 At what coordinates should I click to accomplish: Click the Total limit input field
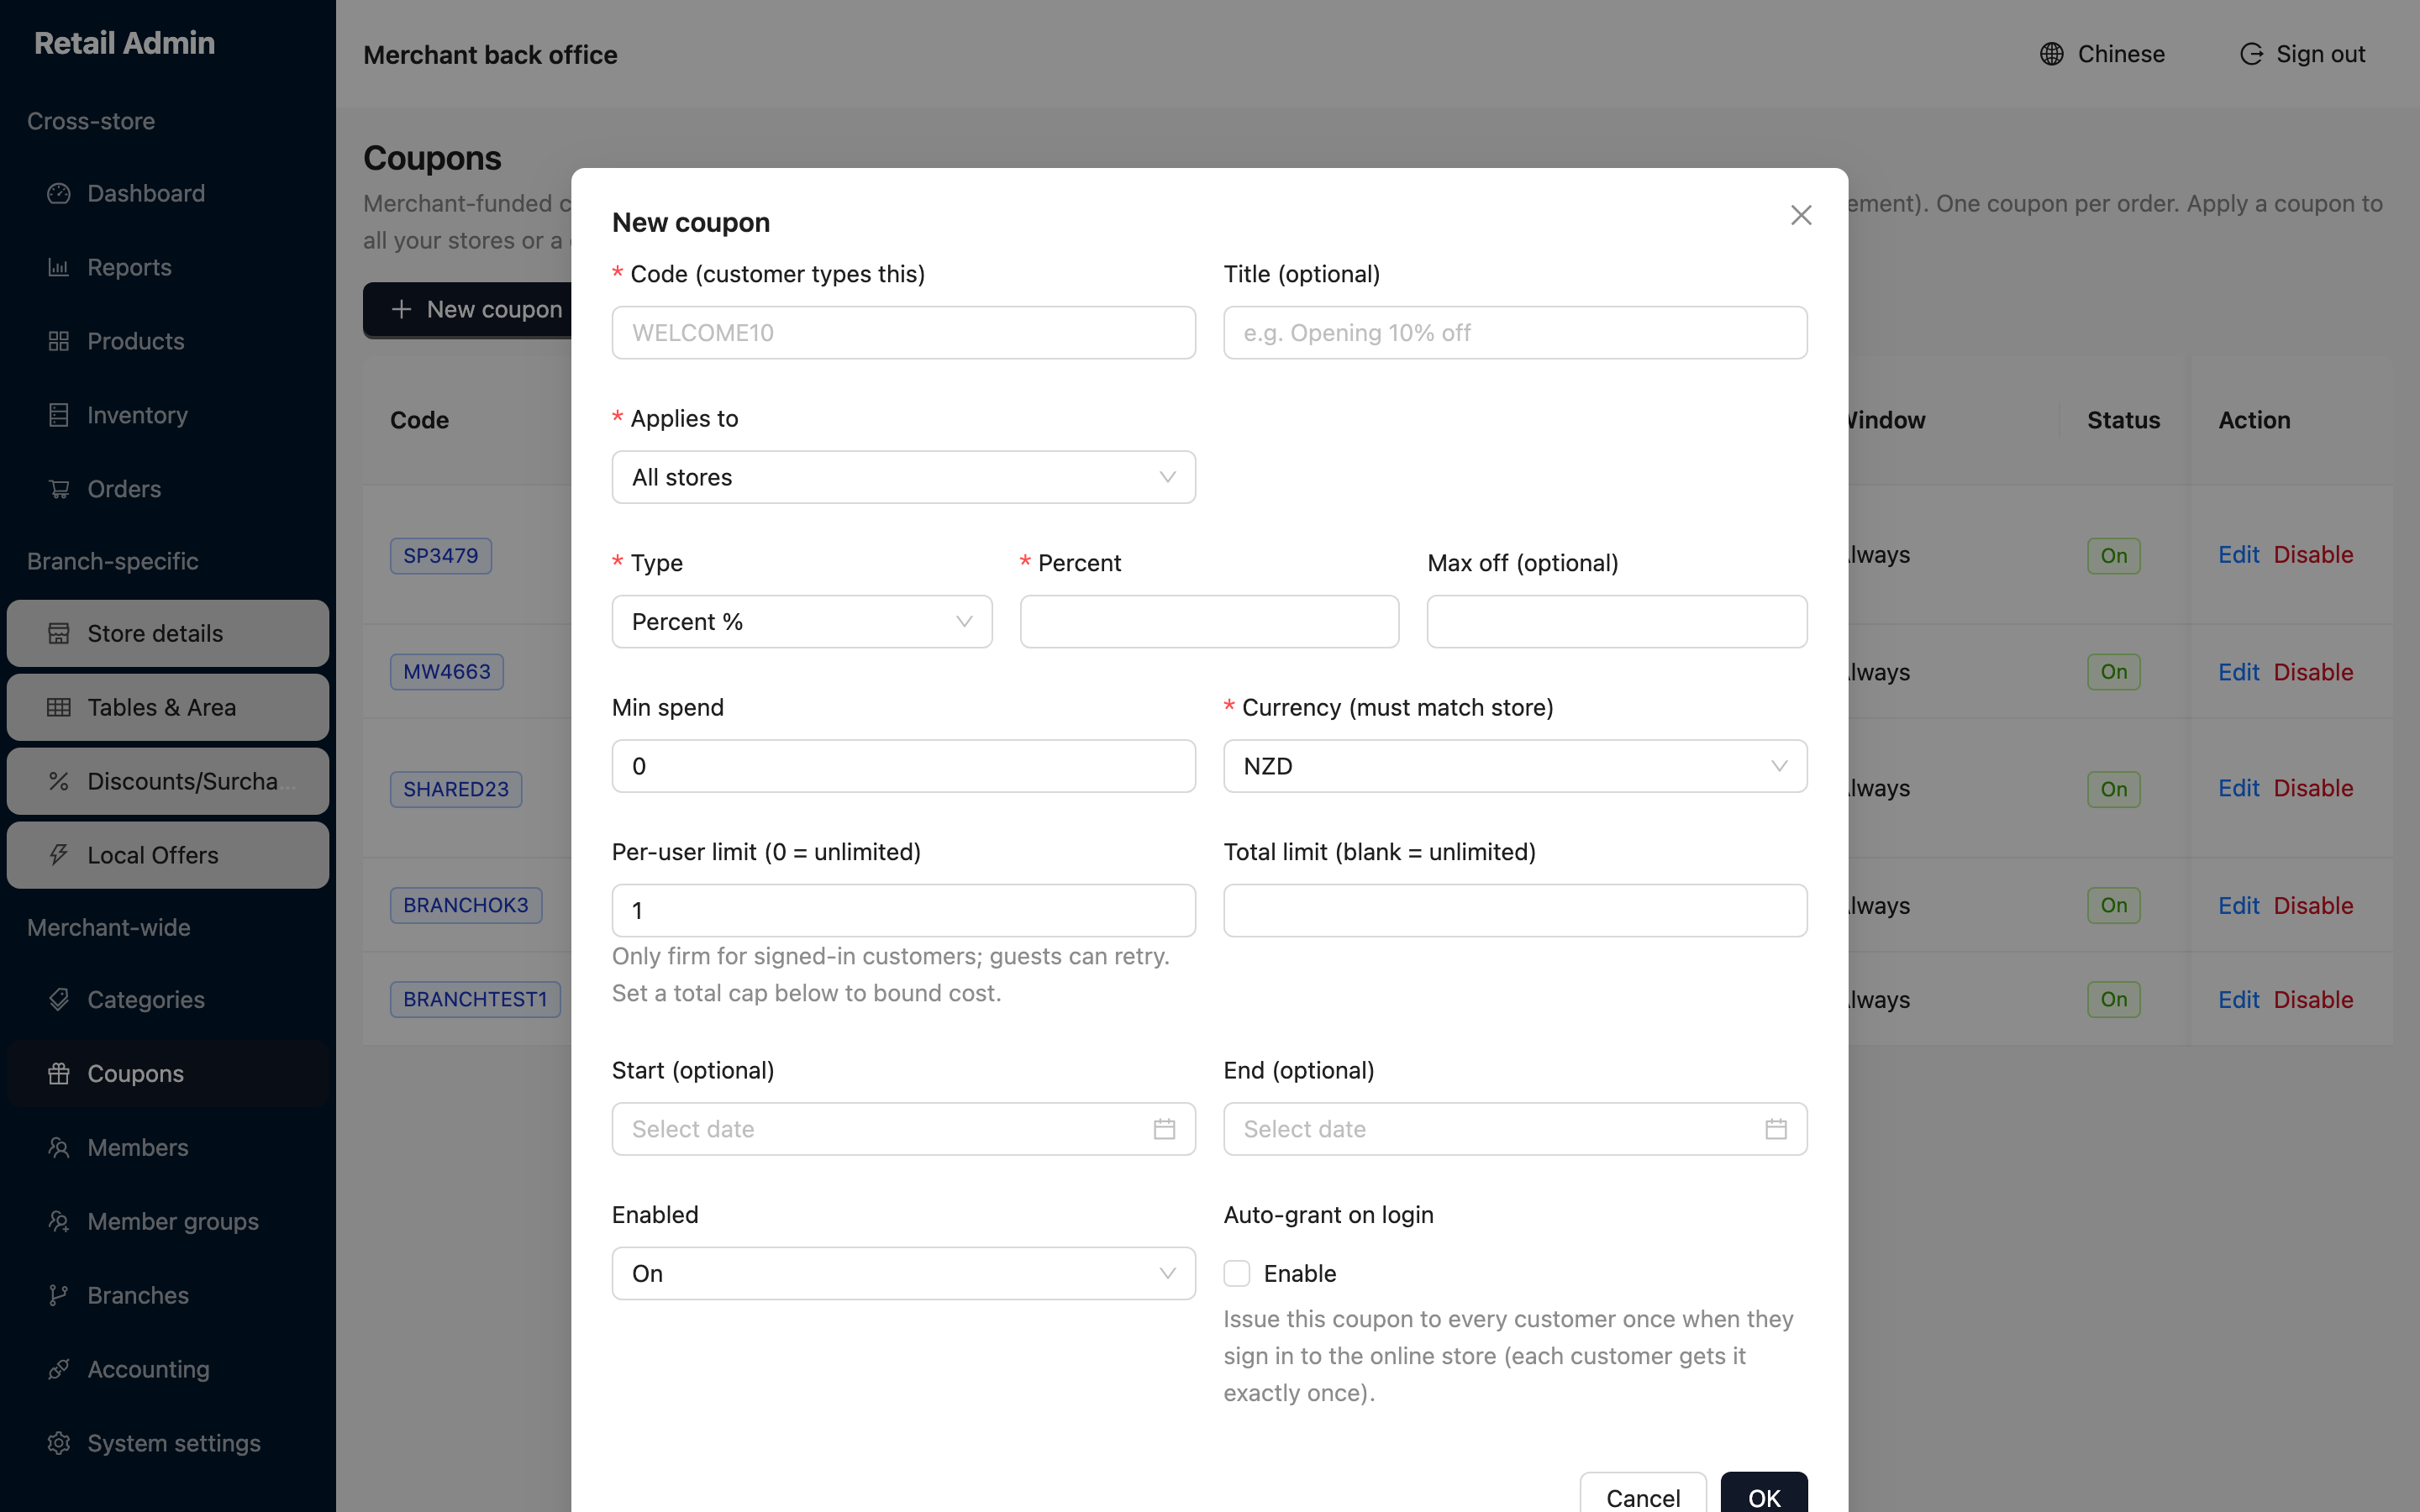click(1515, 910)
